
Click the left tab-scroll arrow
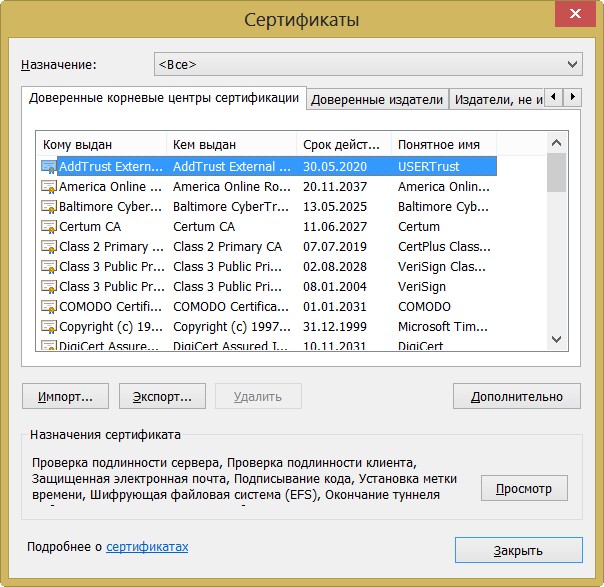click(554, 97)
